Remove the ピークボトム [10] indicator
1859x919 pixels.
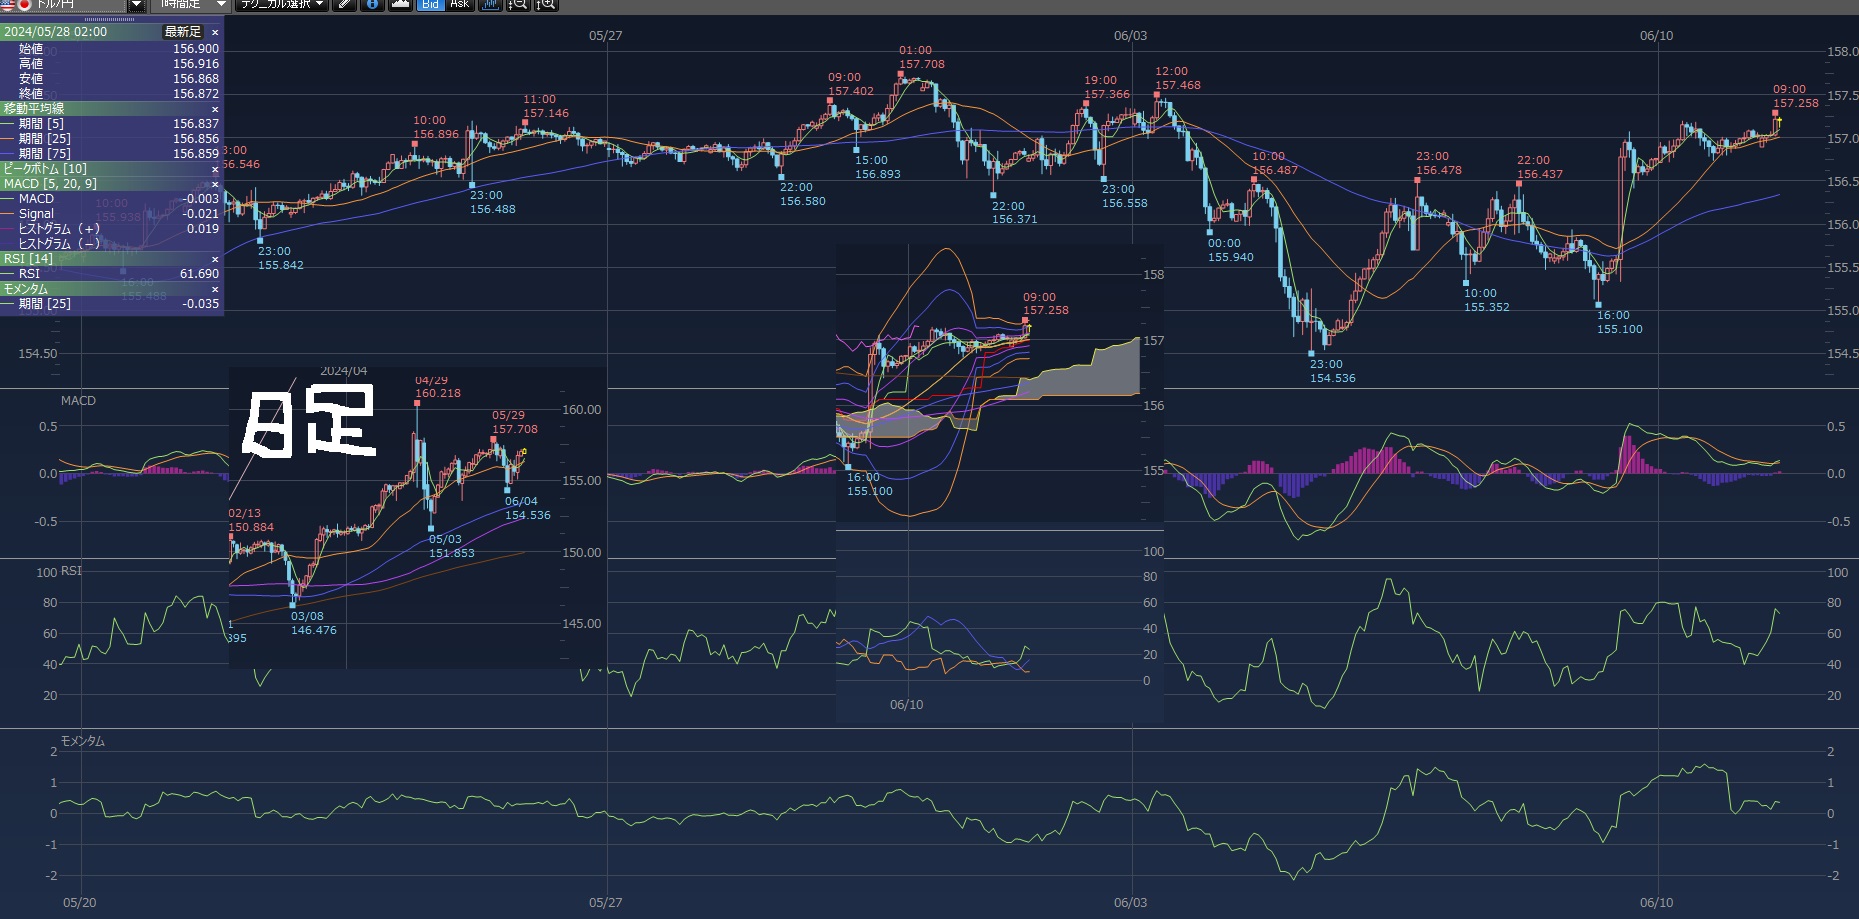214,169
